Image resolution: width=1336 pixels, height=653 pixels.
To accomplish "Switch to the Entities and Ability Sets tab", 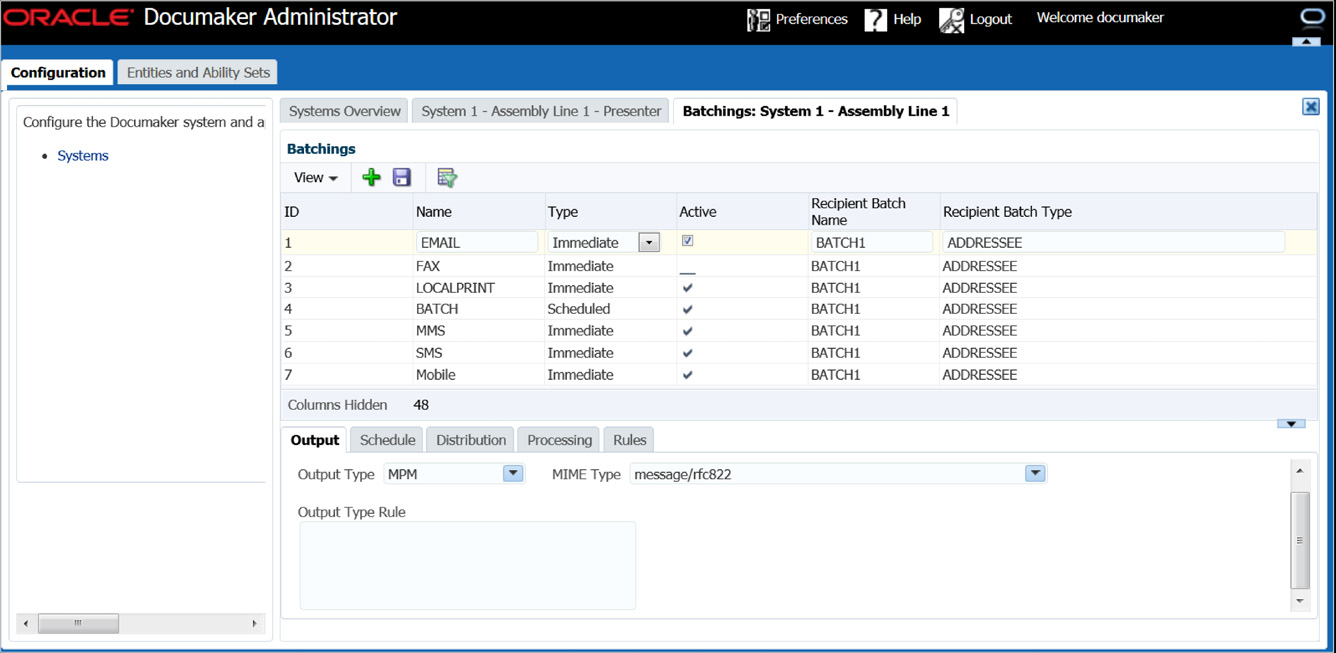I will (x=196, y=71).
